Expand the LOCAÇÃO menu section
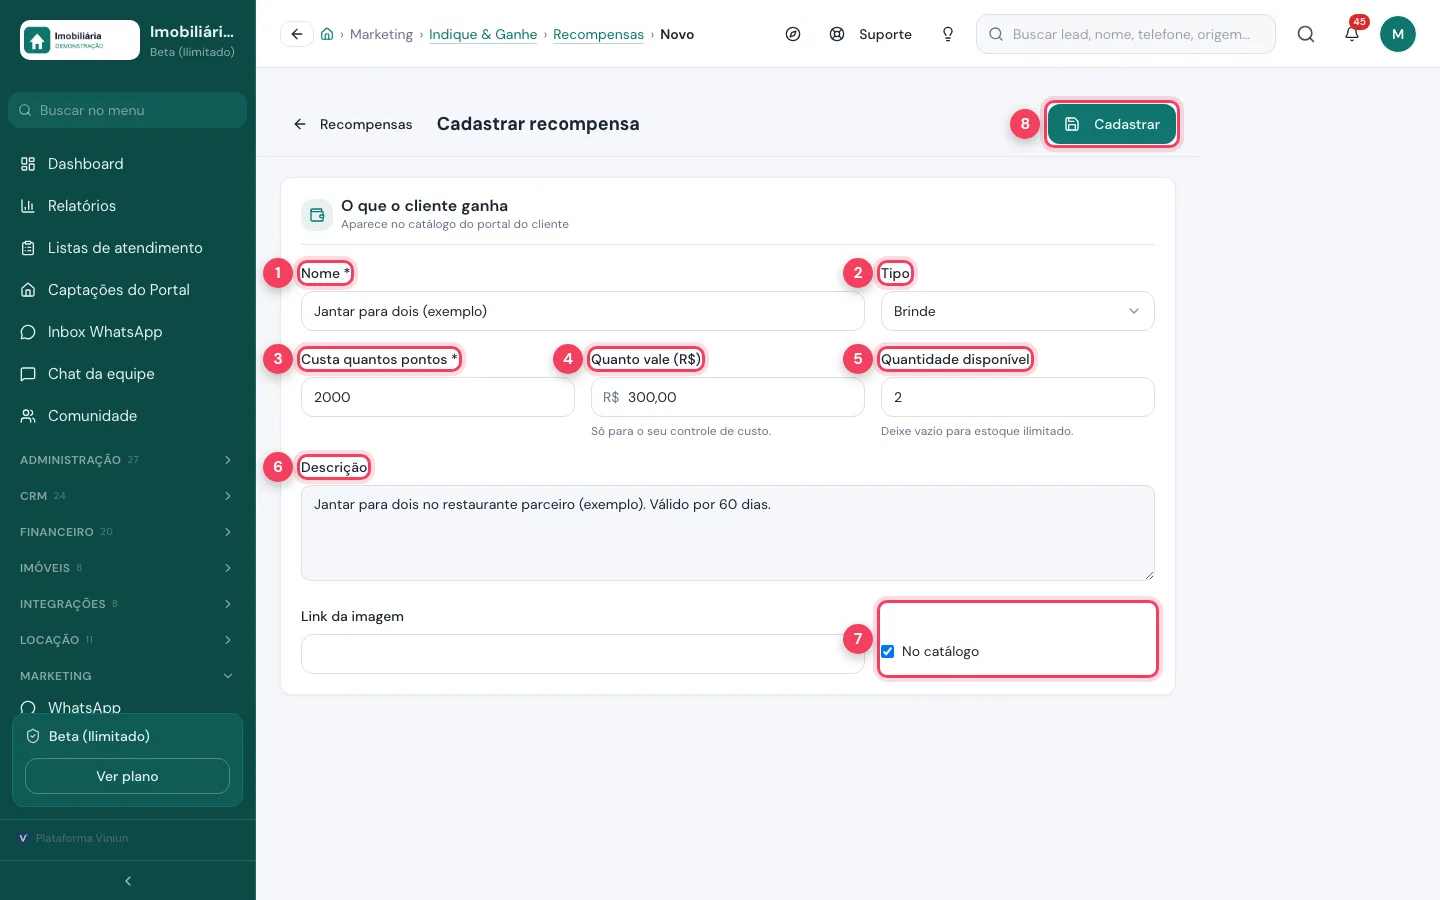Viewport: 1440px width, 900px height. pos(128,640)
